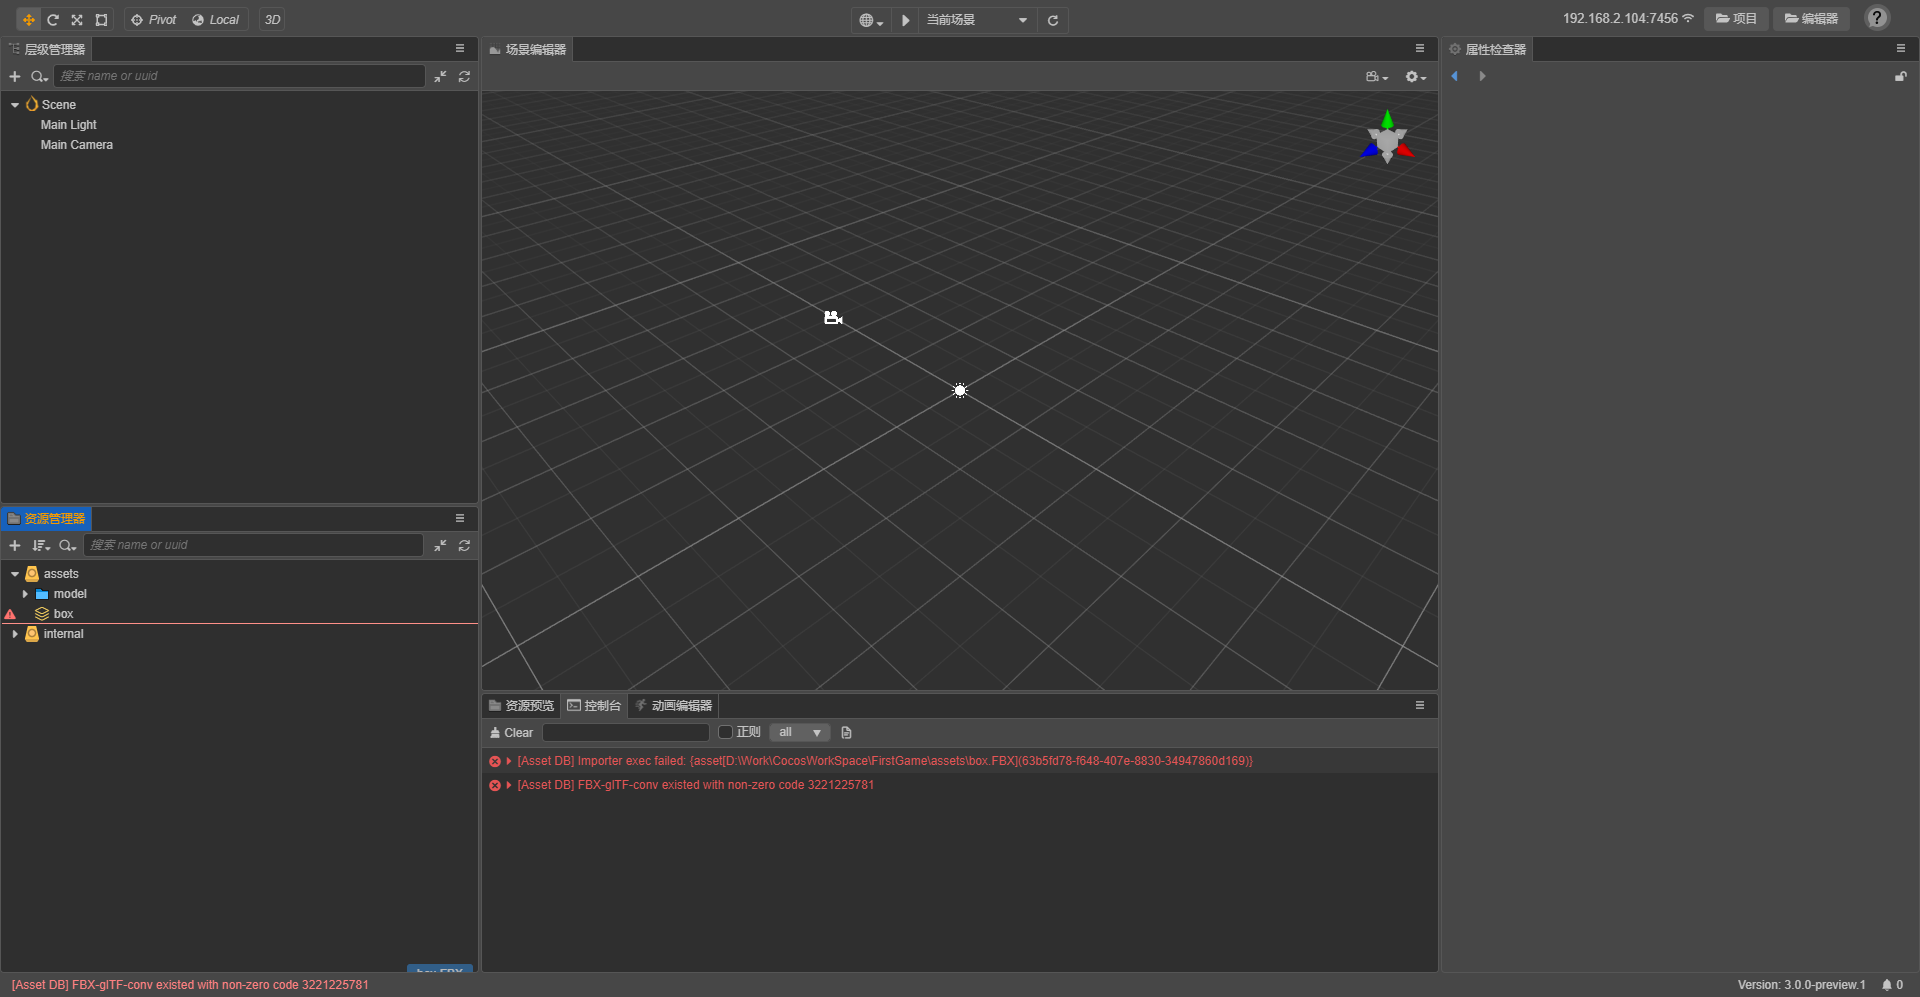Select the 层级管理器 hierarchy tab
Image resolution: width=1920 pixels, height=997 pixels.
pyautogui.click(x=47, y=49)
